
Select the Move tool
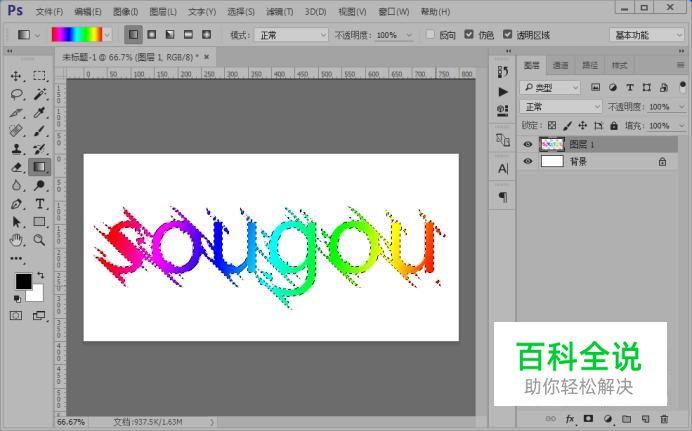coord(16,76)
